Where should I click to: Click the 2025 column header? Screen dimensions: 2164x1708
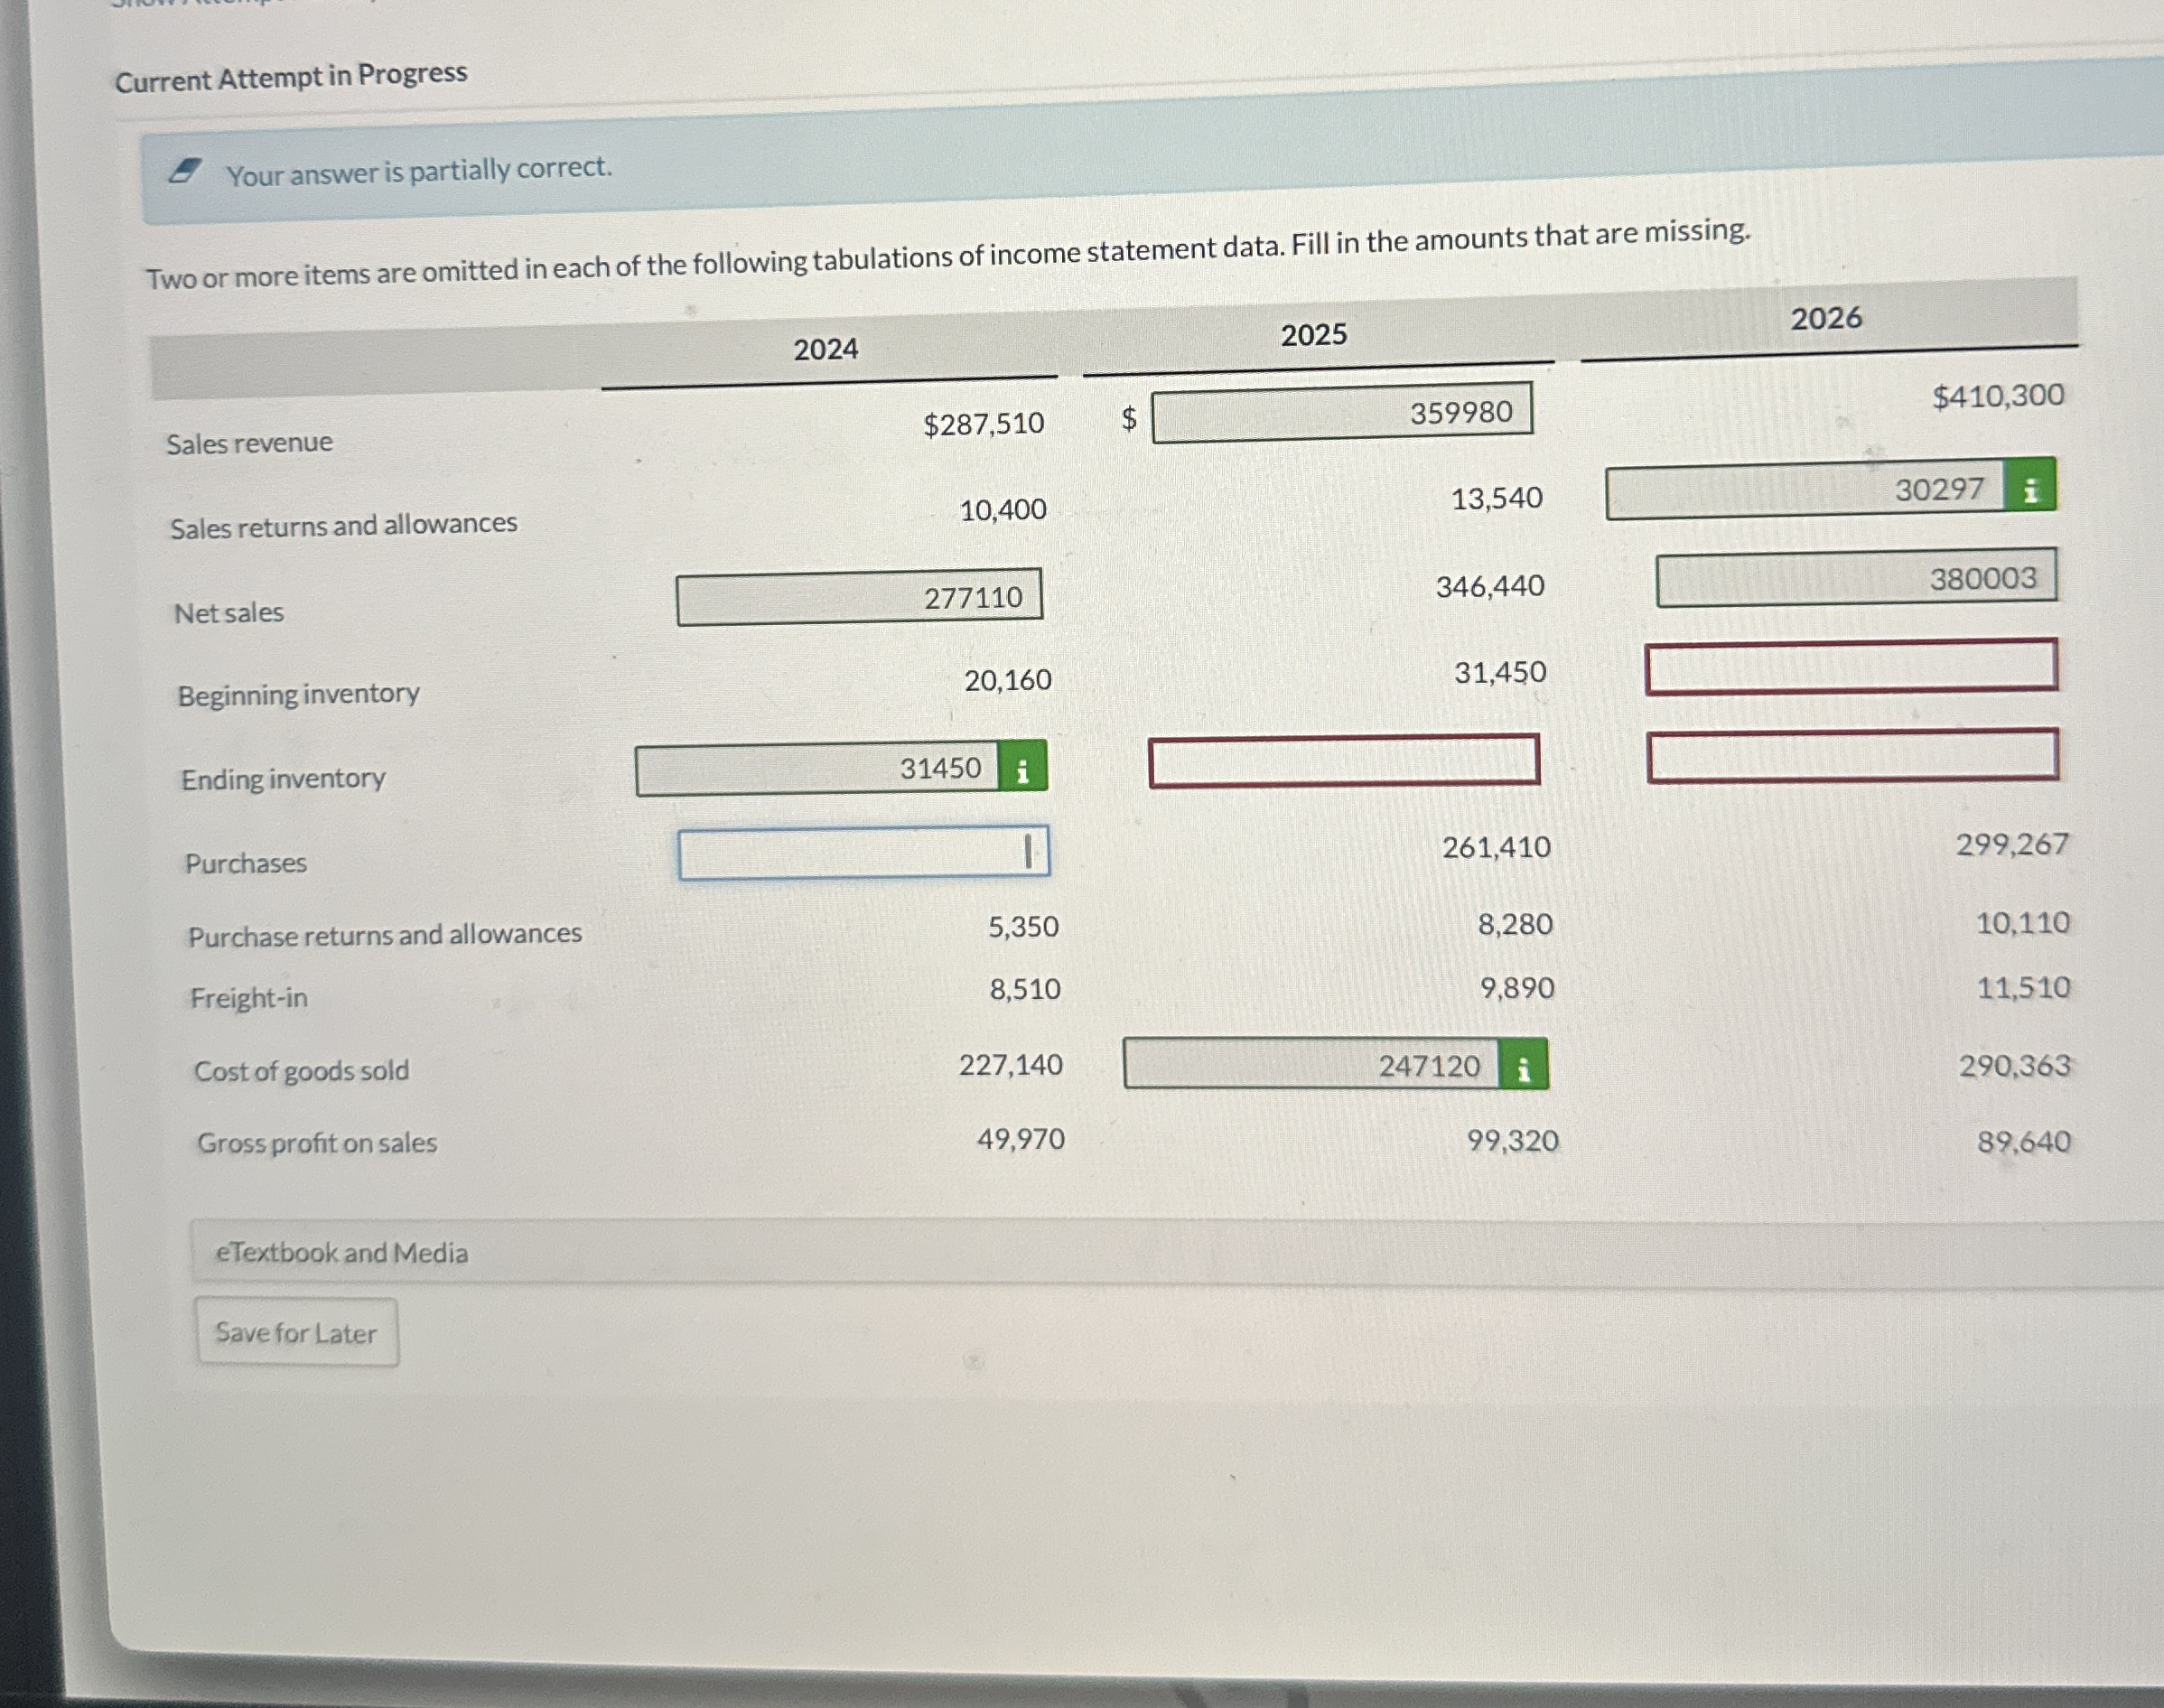1314,335
